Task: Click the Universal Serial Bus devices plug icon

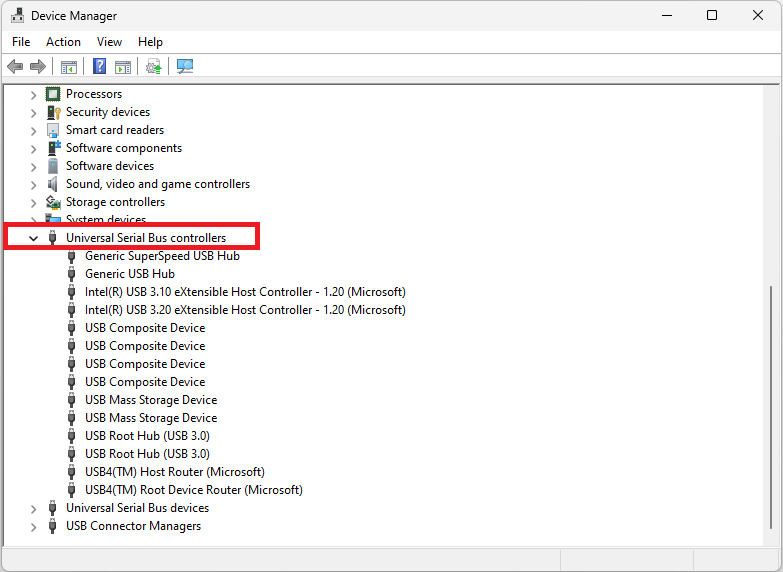Action: point(52,508)
